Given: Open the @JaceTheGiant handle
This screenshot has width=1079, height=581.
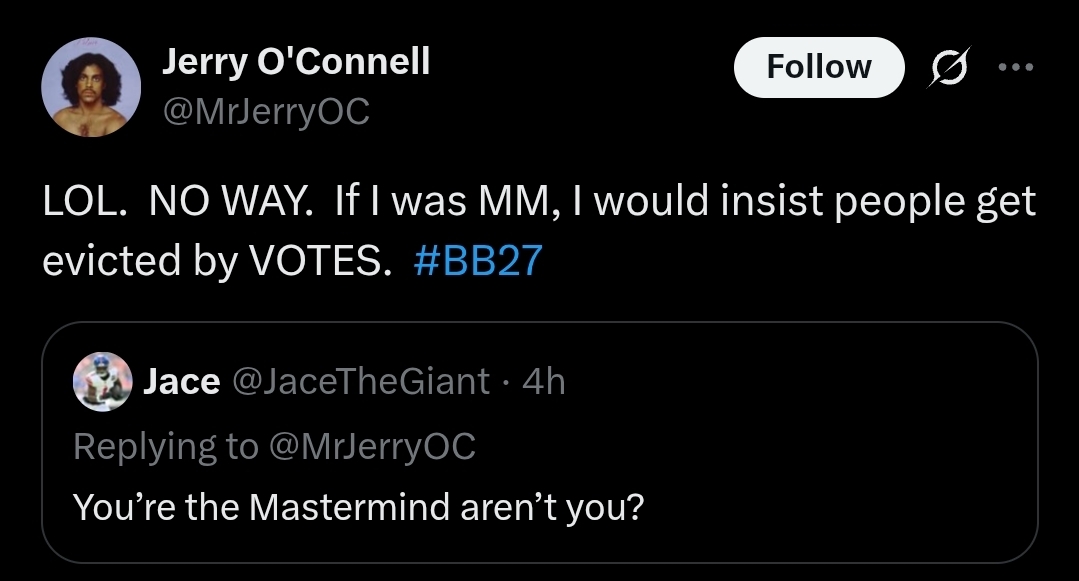Looking at the screenshot, I should [x=361, y=381].
